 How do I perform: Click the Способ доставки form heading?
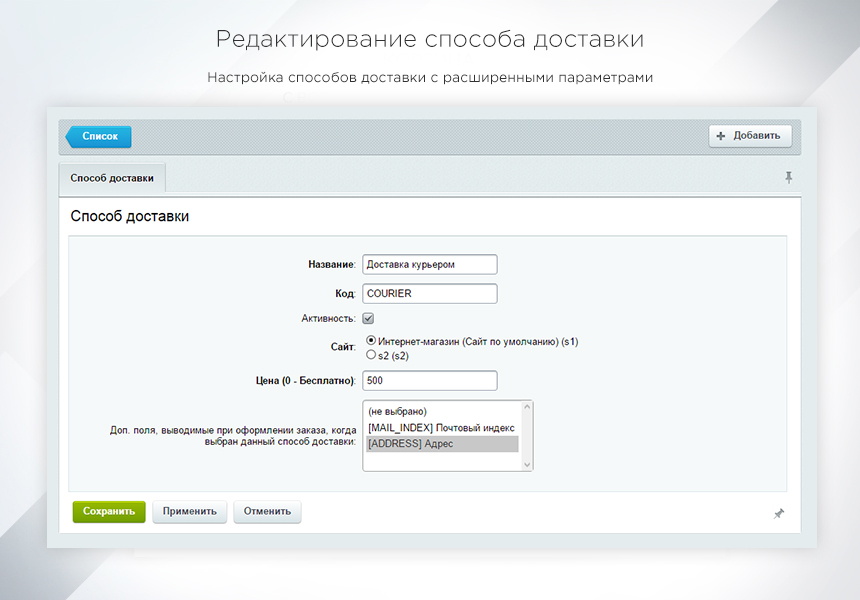click(x=130, y=215)
